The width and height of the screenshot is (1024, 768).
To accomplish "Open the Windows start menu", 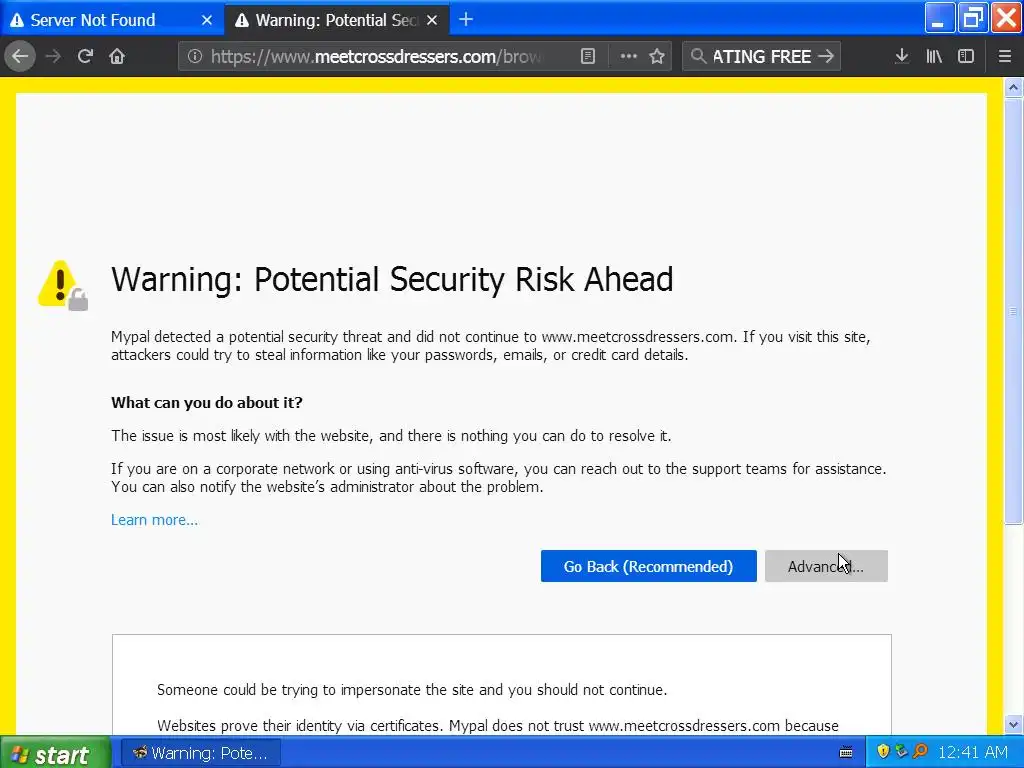I will (x=49, y=753).
